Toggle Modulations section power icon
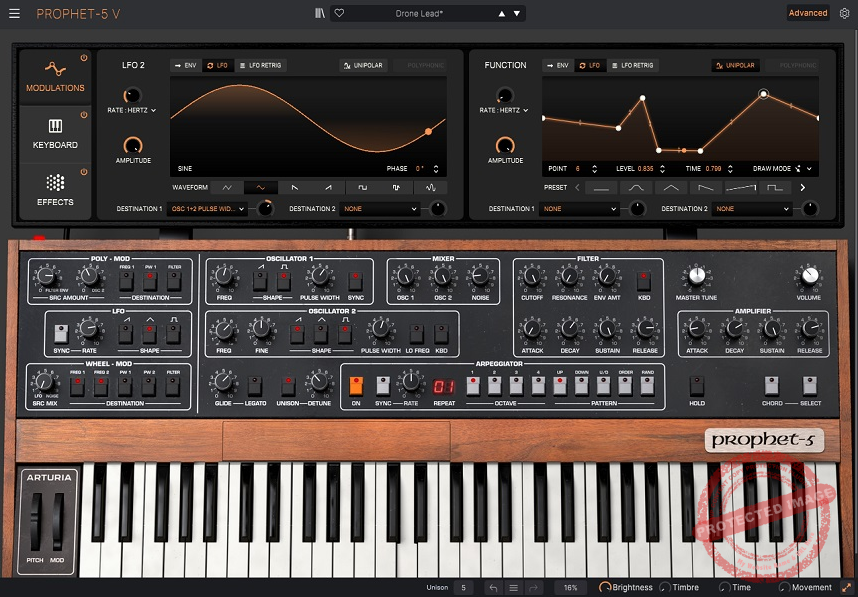The height and width of the screenshot is (597, 858). click(84, 57)
